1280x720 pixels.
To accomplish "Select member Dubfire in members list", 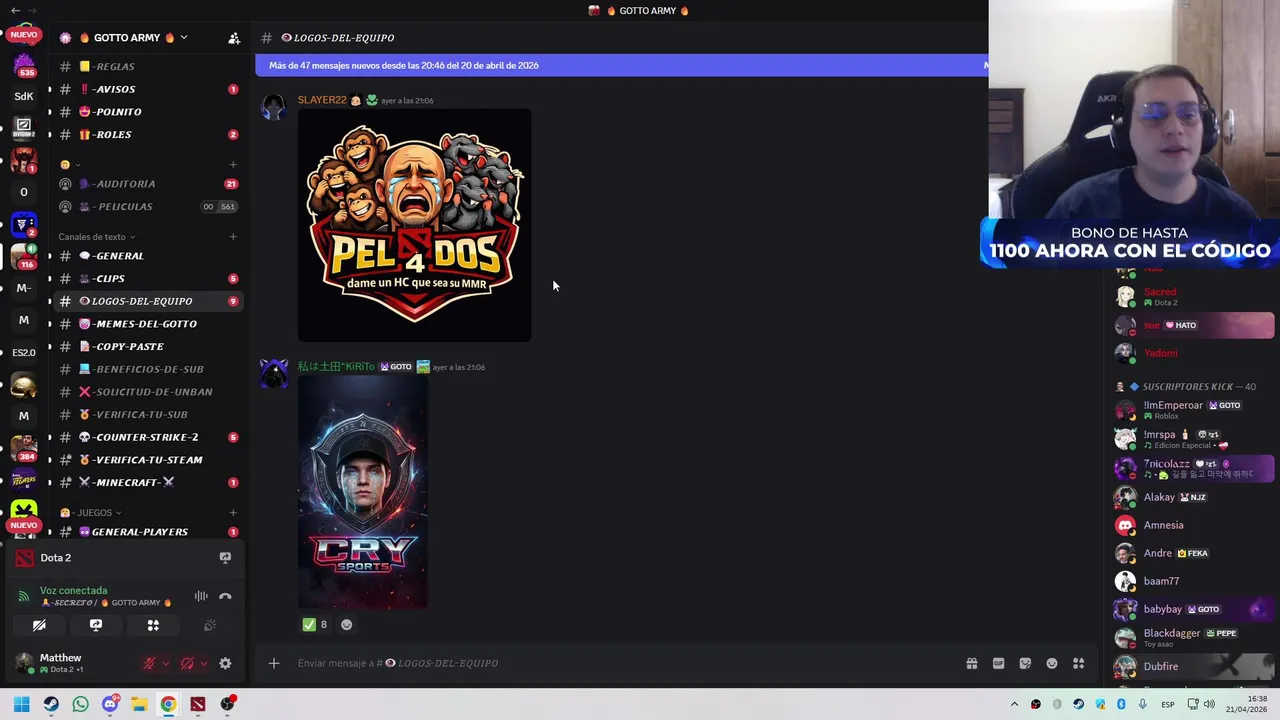I will [x=1195, y=666].
